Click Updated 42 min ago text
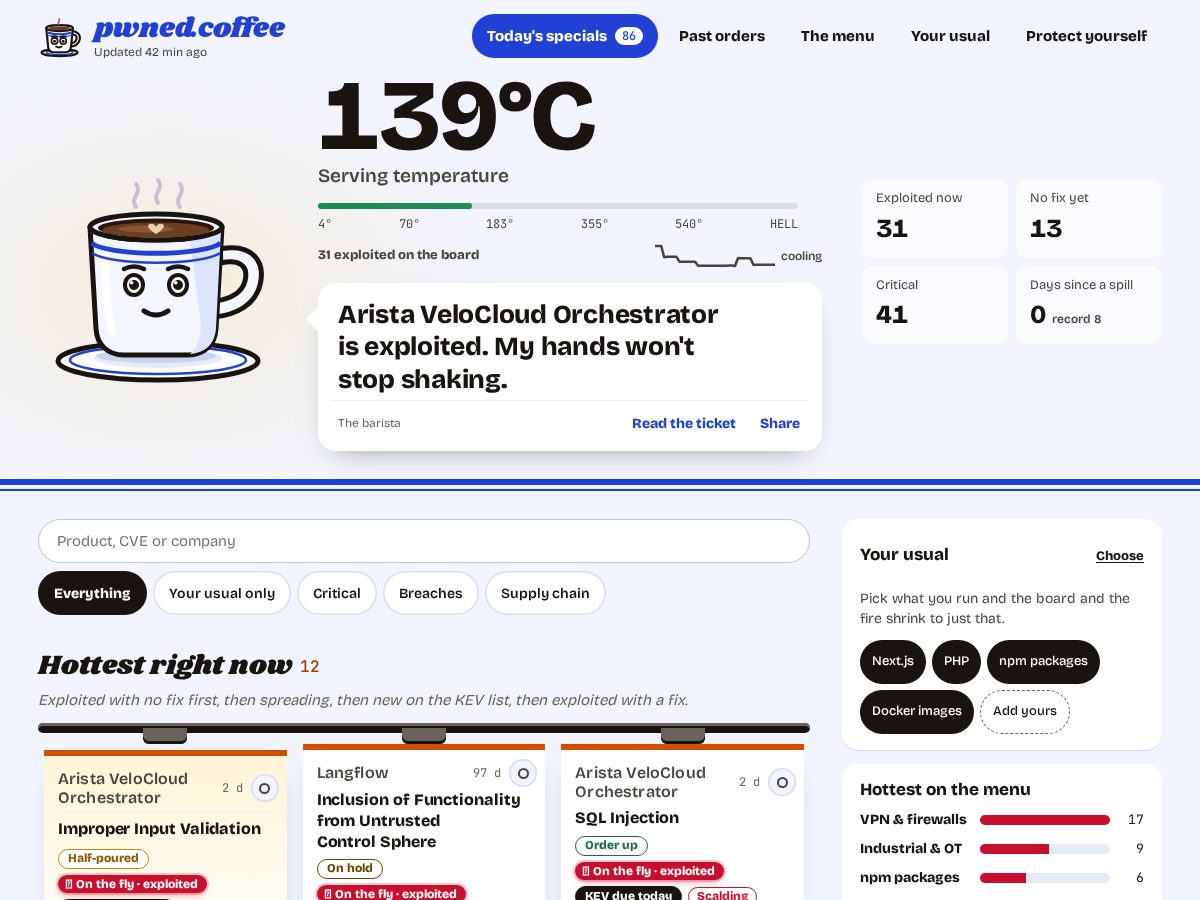Viewport: 1200px width, 900px height. pyautogui.click(x=150, y=52)
